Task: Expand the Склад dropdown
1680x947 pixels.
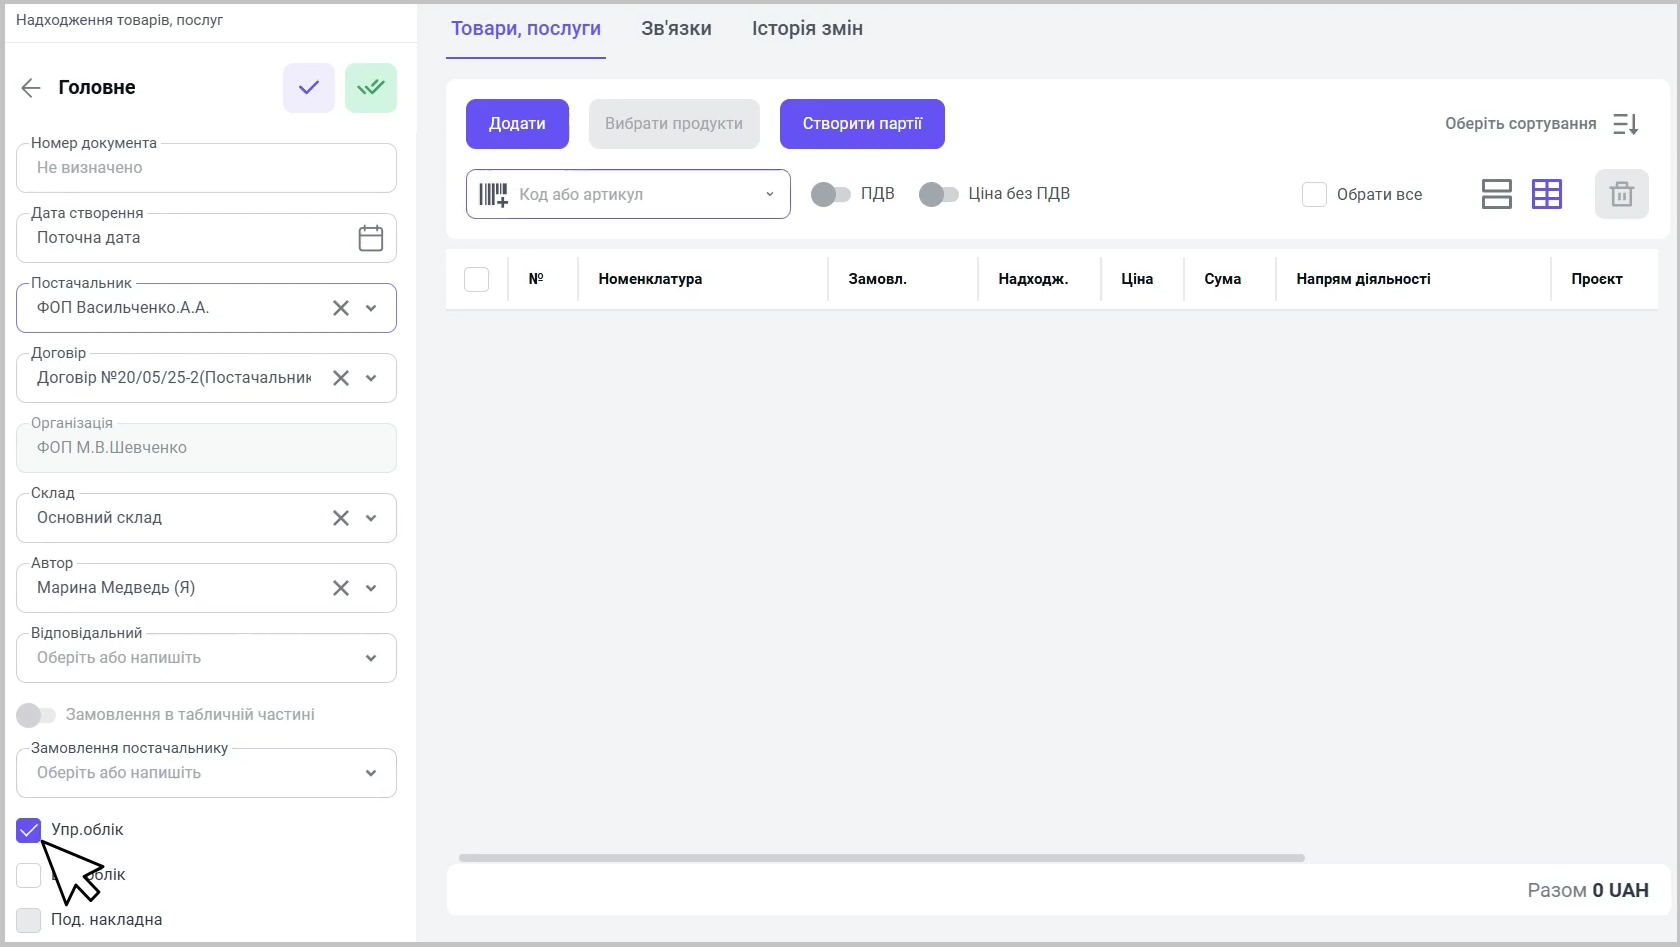Action: point(371,518)
